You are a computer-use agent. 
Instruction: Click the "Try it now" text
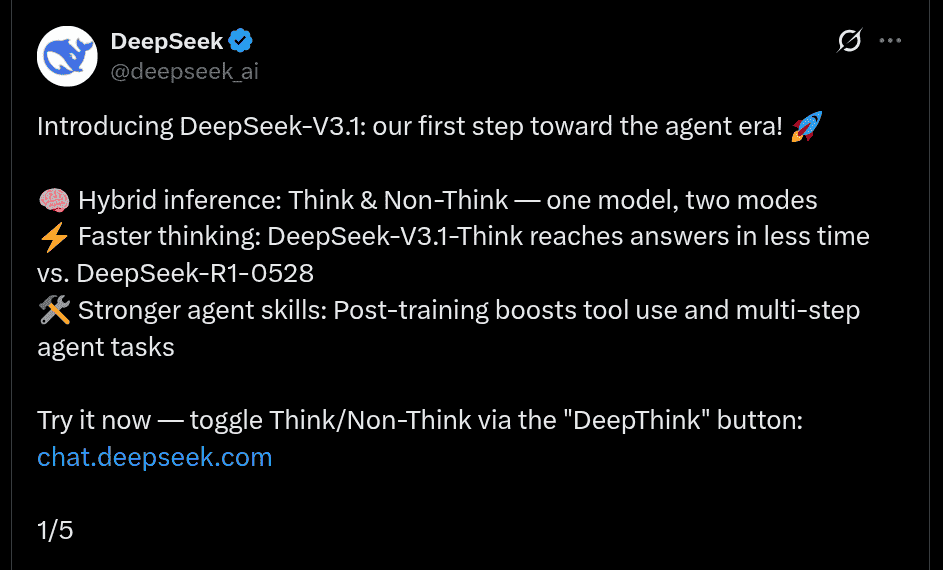94,420
